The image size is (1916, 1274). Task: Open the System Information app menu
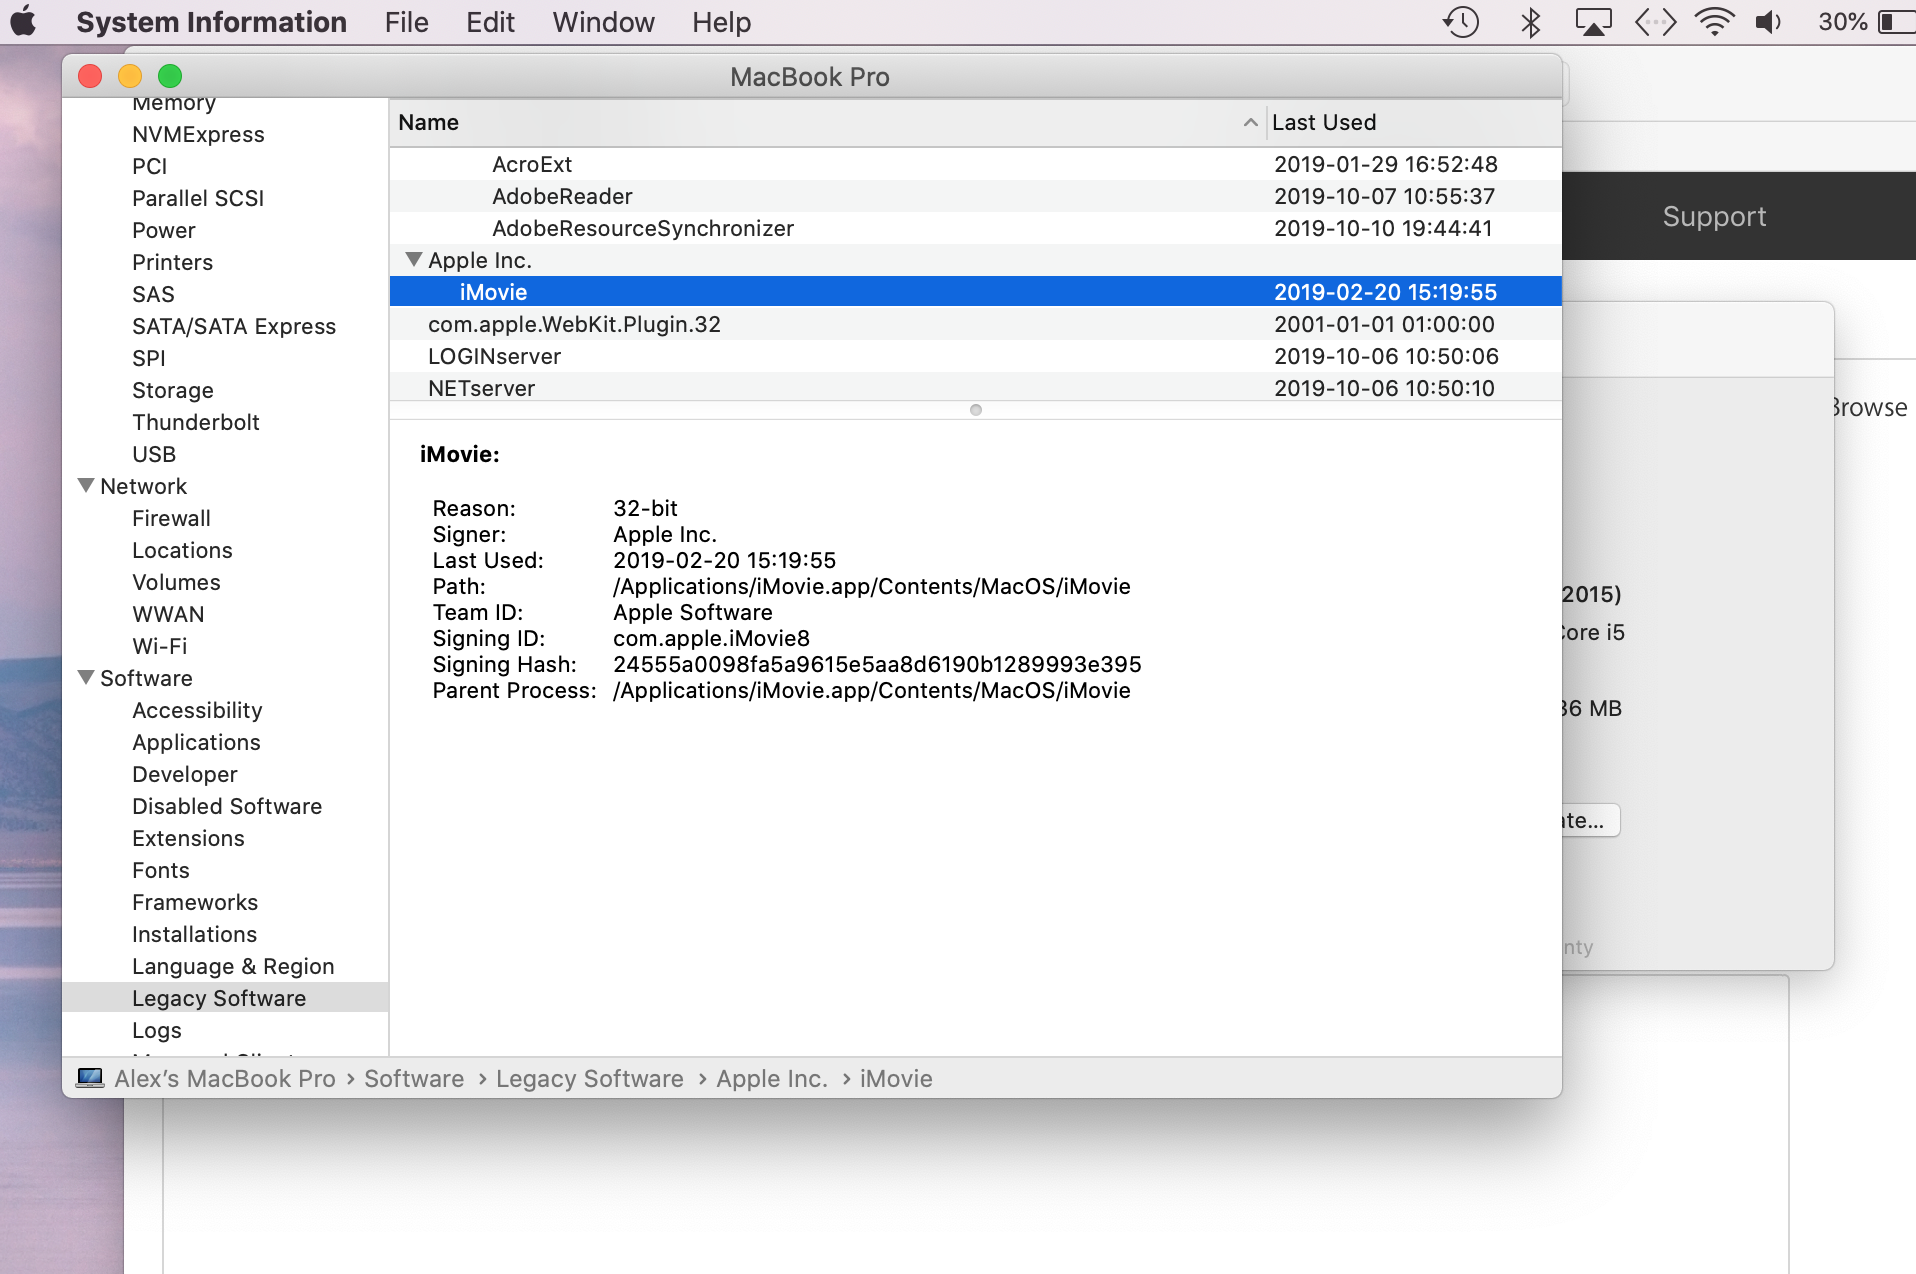(211, 22)
